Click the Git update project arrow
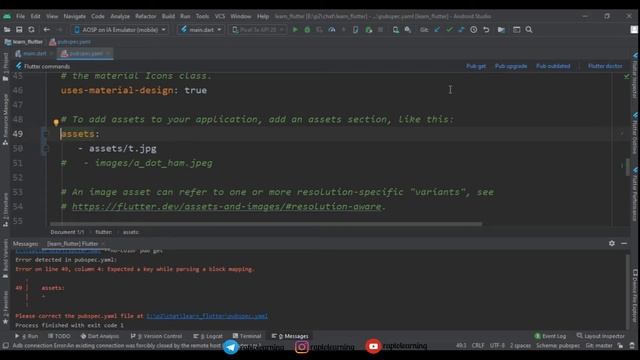Screen dimensions: 640x360 click(x=437, y=30)
